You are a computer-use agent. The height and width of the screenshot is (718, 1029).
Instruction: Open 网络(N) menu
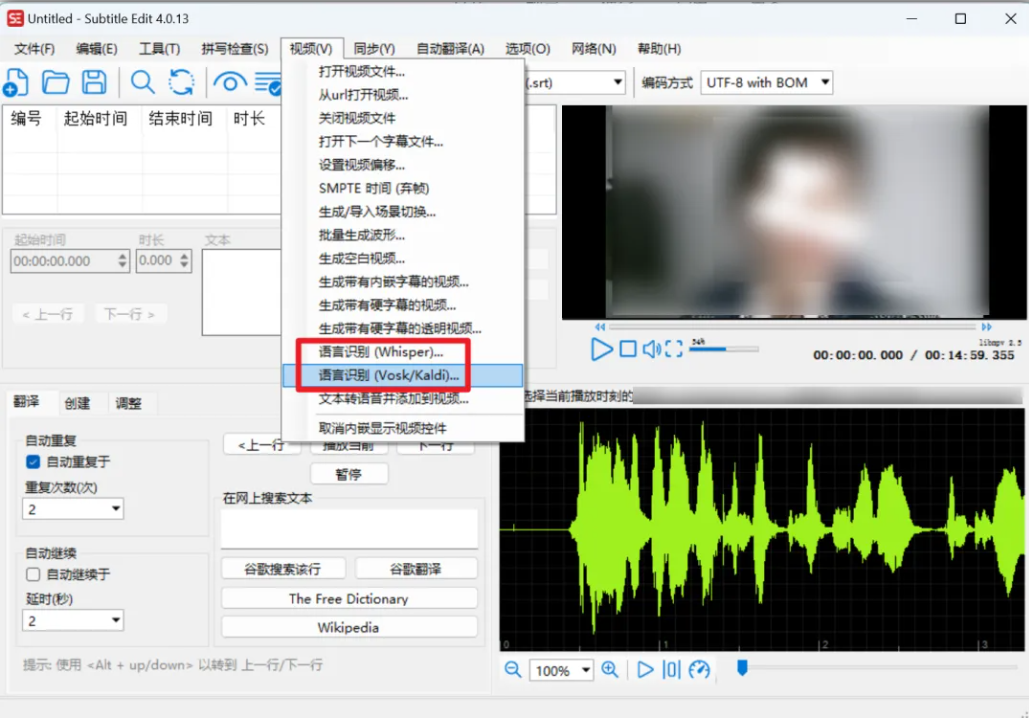[594, 49]
